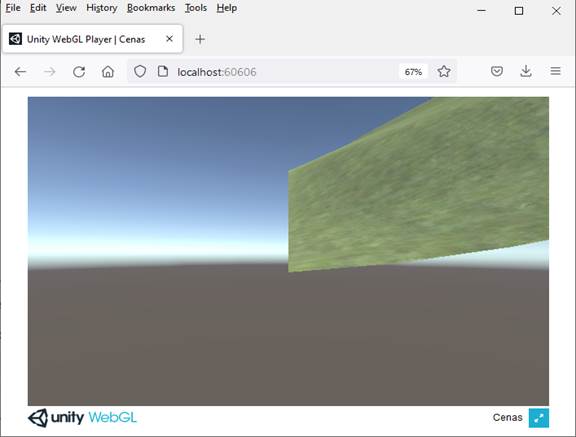The width and height of the screenshot is (576, 437).
Task: Reload the current page
Action: [79, 72]
